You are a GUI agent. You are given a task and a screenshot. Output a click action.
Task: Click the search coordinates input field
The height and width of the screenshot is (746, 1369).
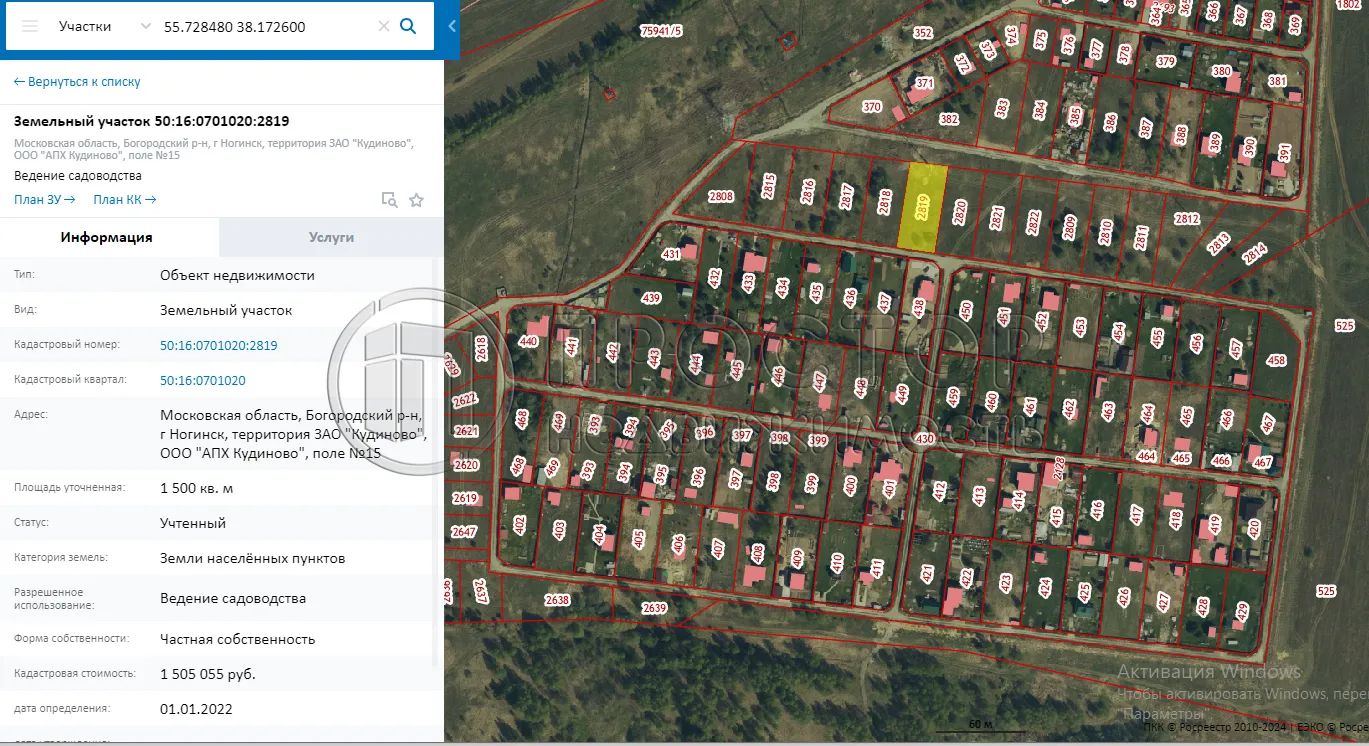pyautogui.click(x=265, y=27)
